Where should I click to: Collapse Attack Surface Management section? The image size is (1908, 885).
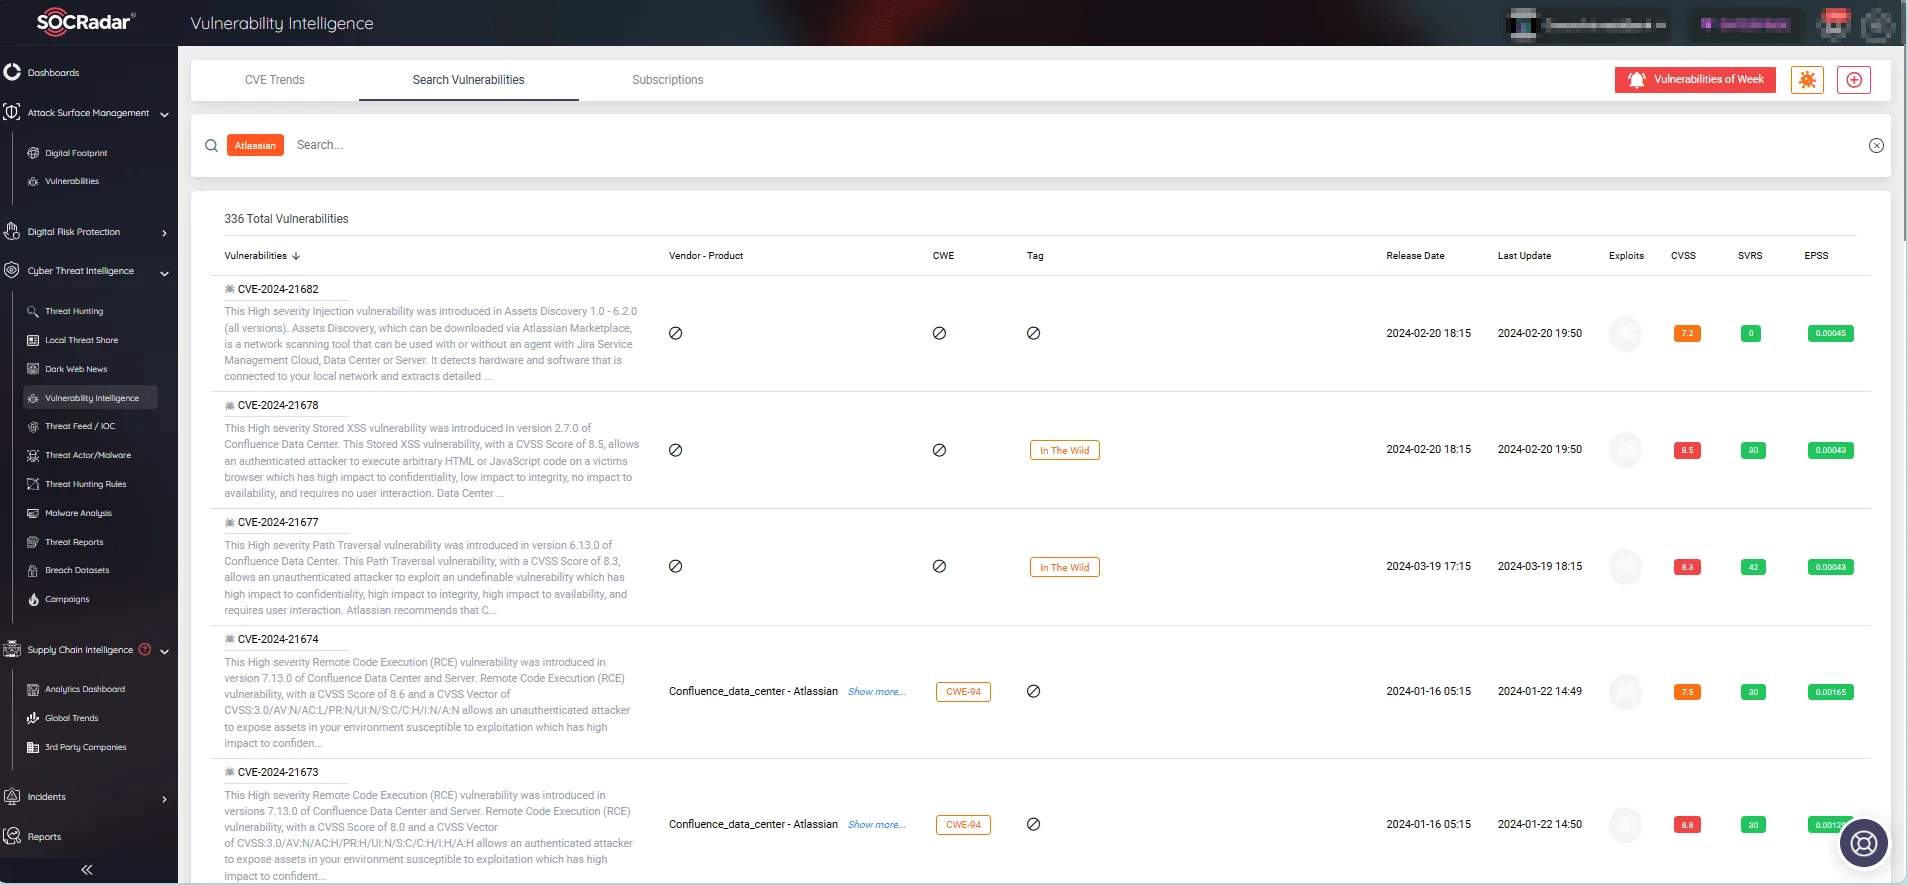164,114
